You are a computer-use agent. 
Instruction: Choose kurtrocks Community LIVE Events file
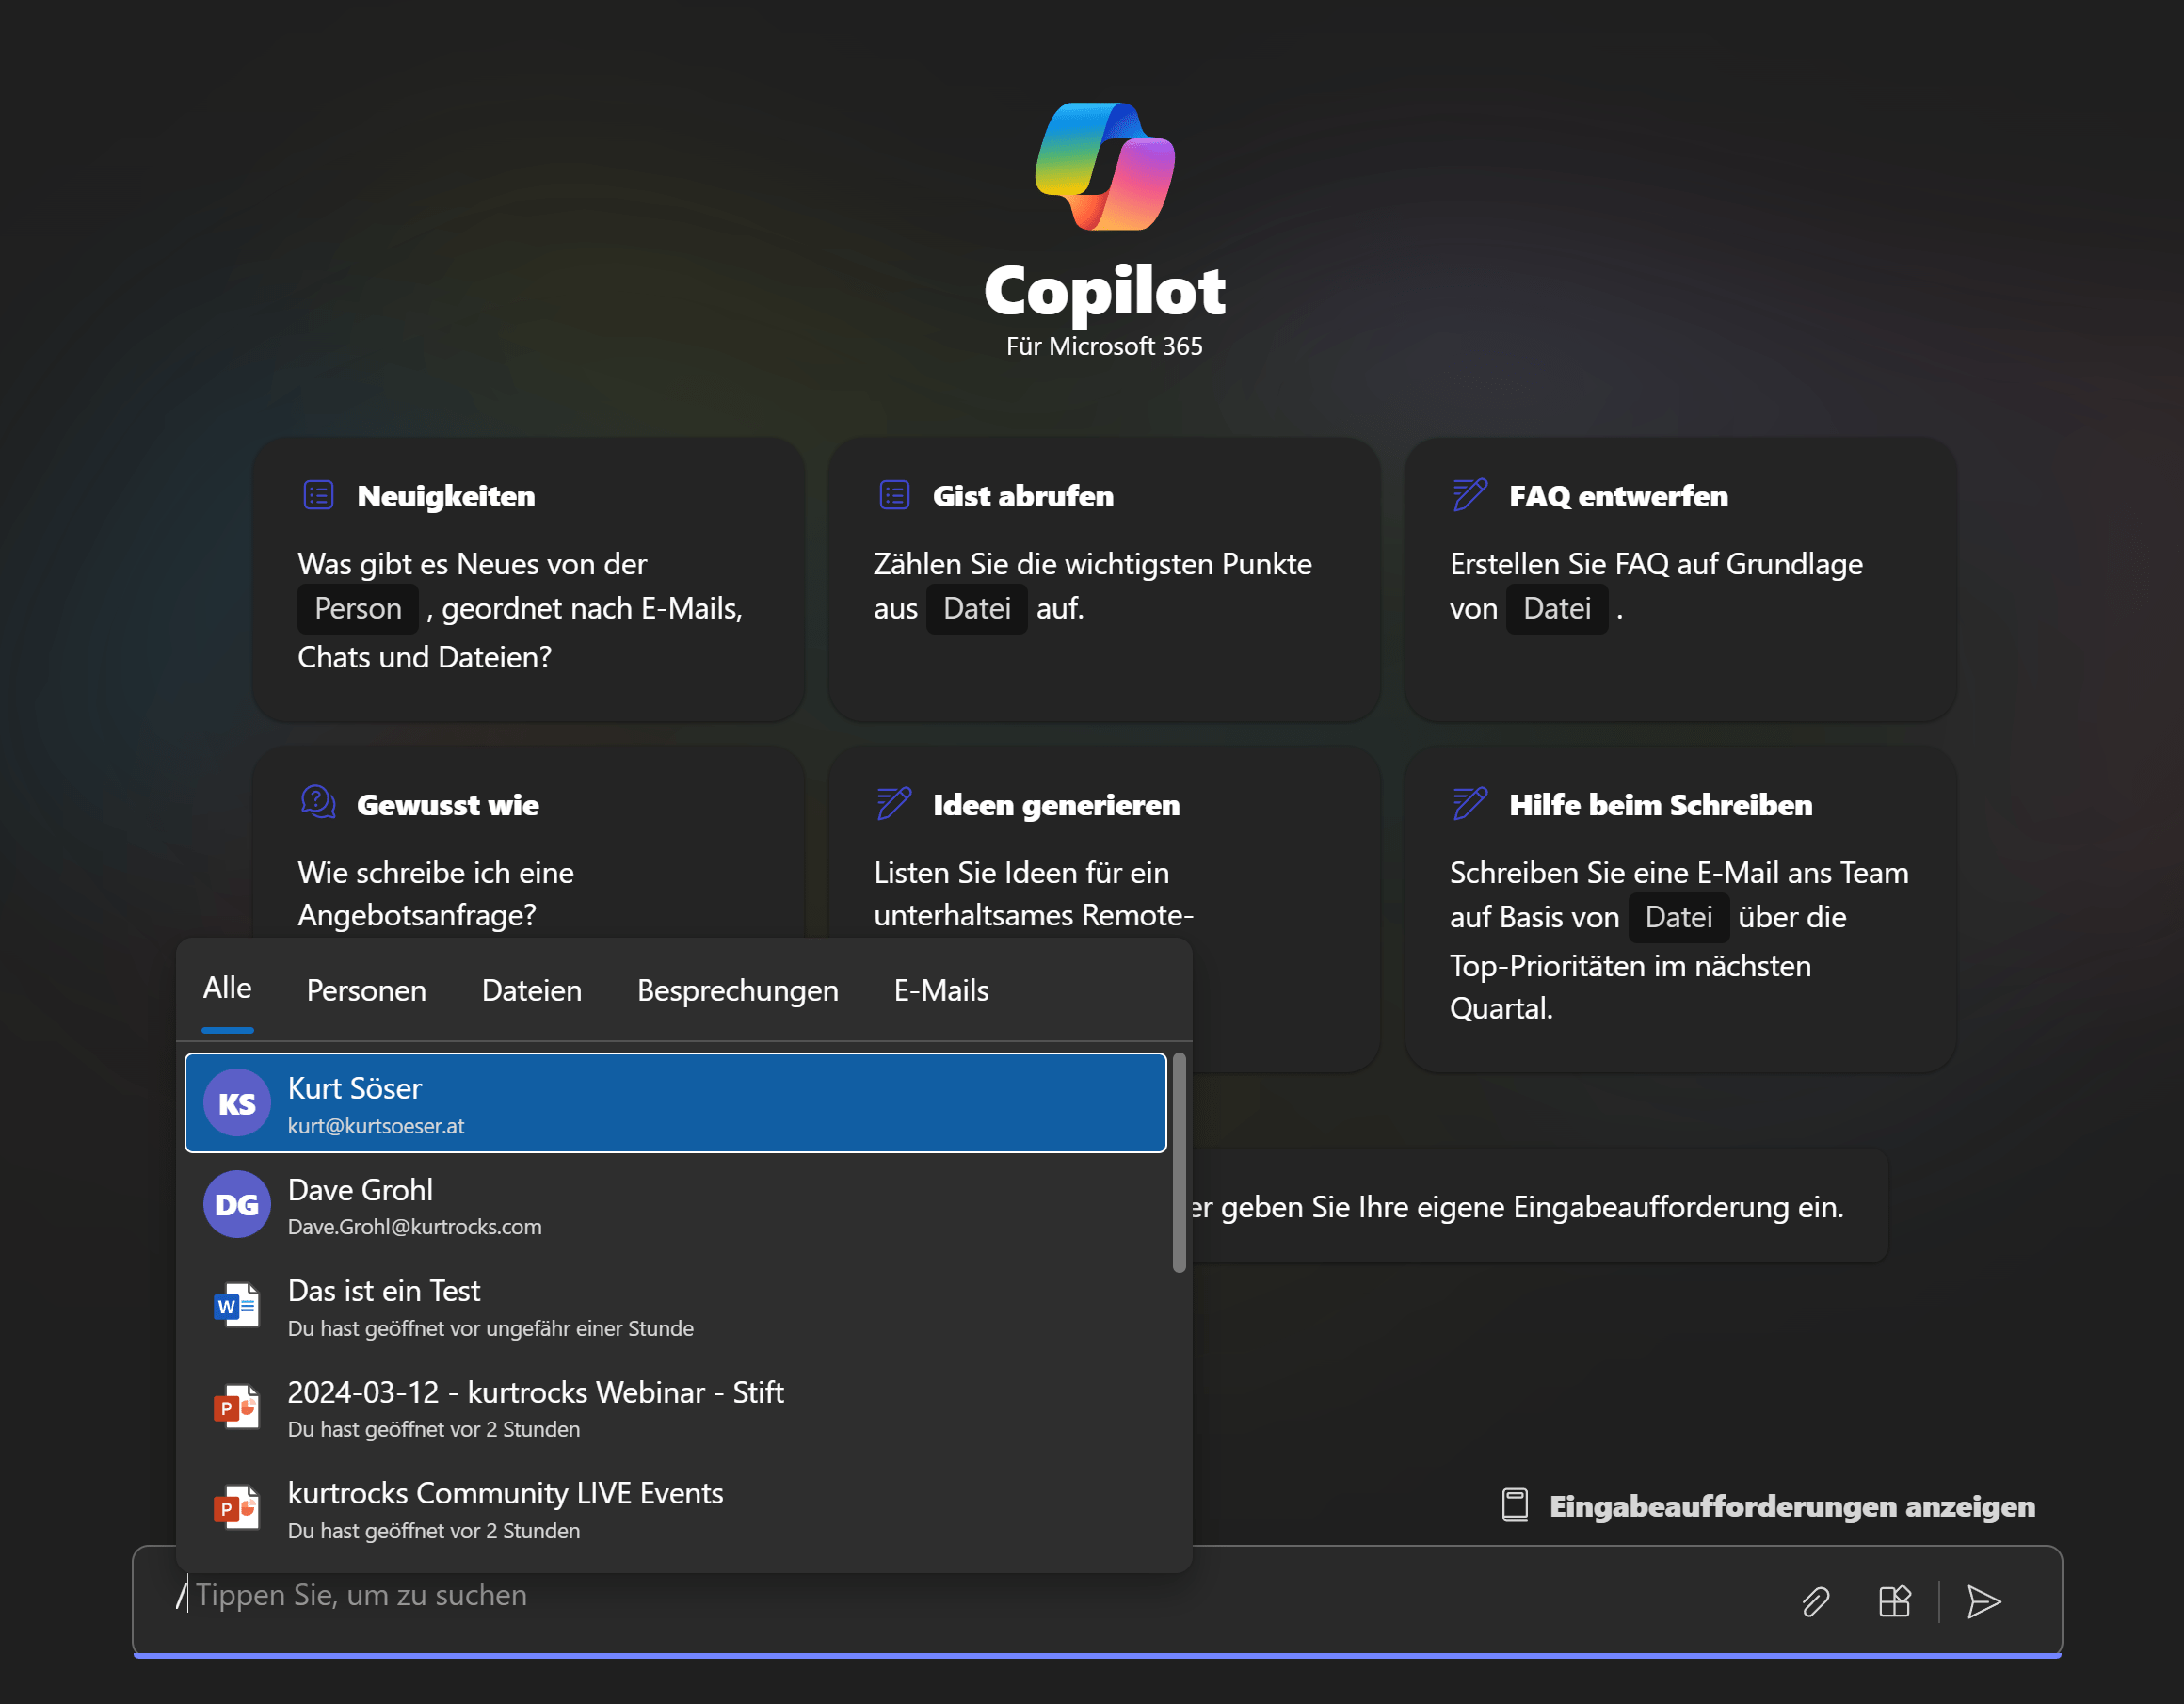click(x=676, y=1508)
